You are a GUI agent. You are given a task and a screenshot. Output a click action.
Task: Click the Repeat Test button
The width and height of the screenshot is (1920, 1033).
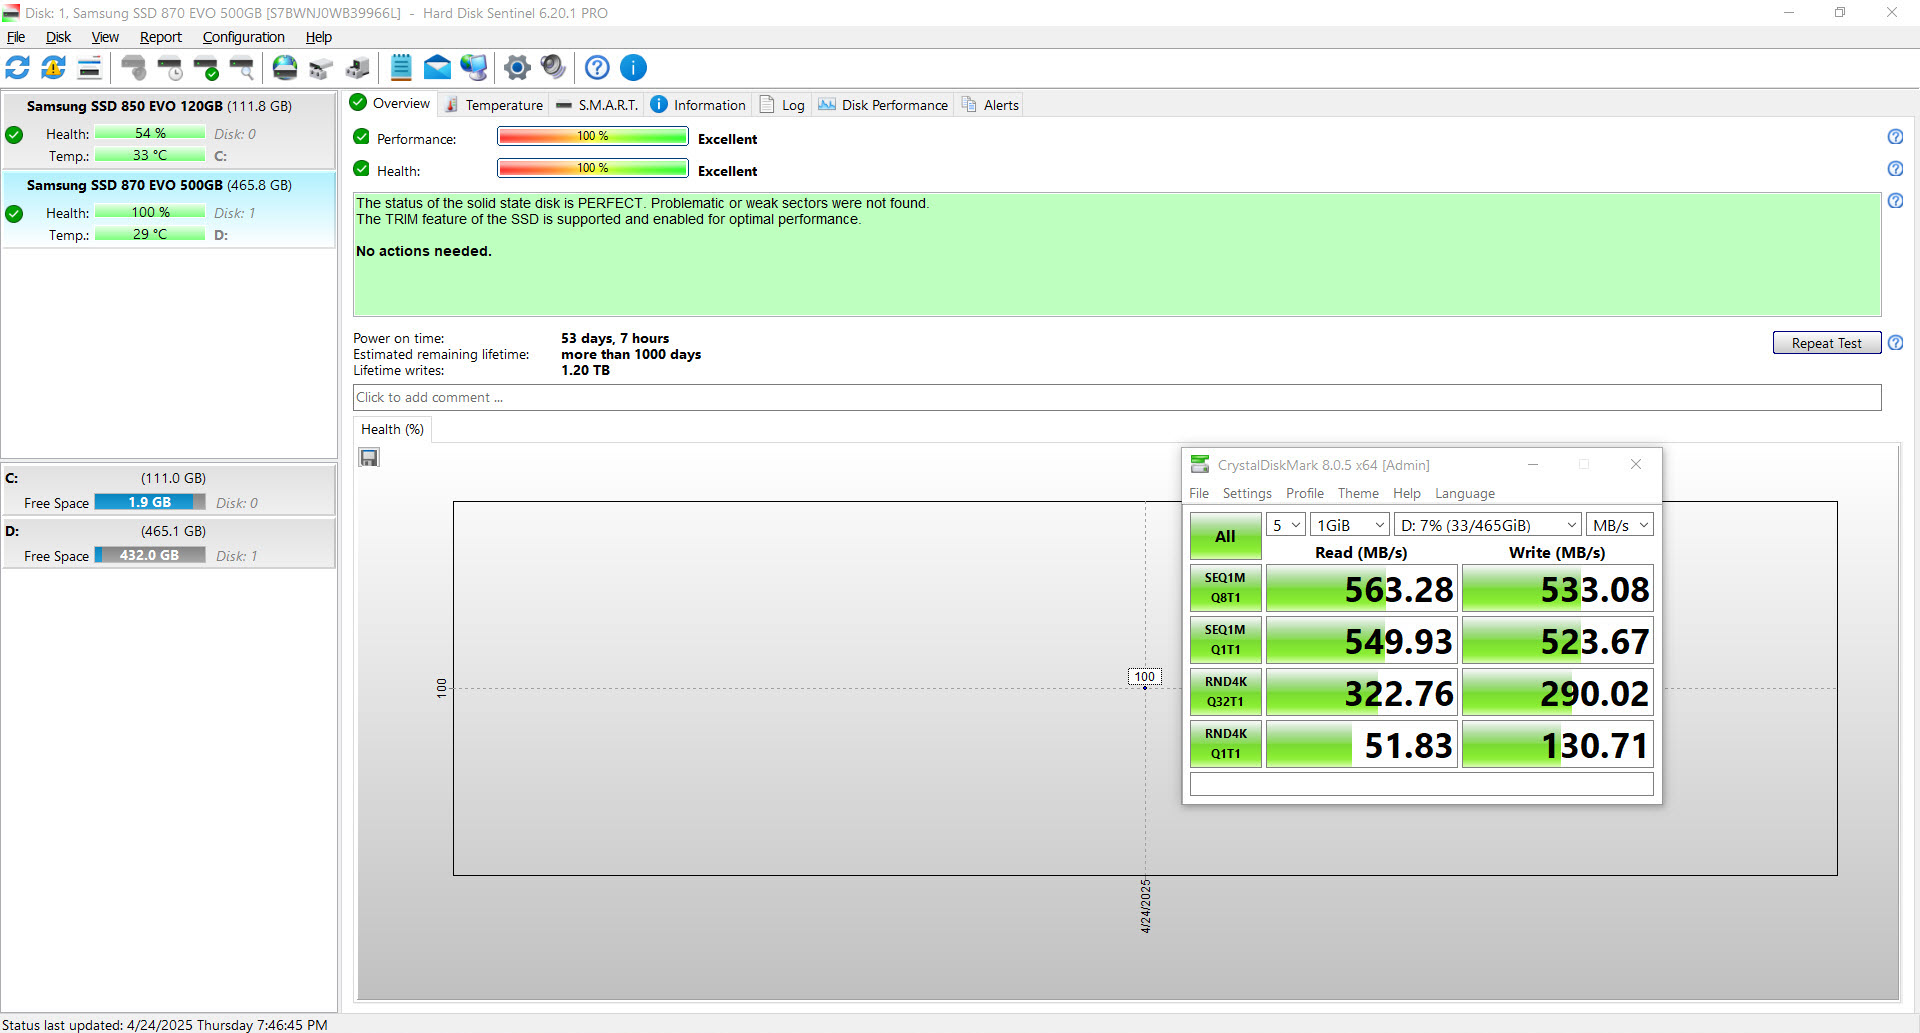[x=1827, y=343]
